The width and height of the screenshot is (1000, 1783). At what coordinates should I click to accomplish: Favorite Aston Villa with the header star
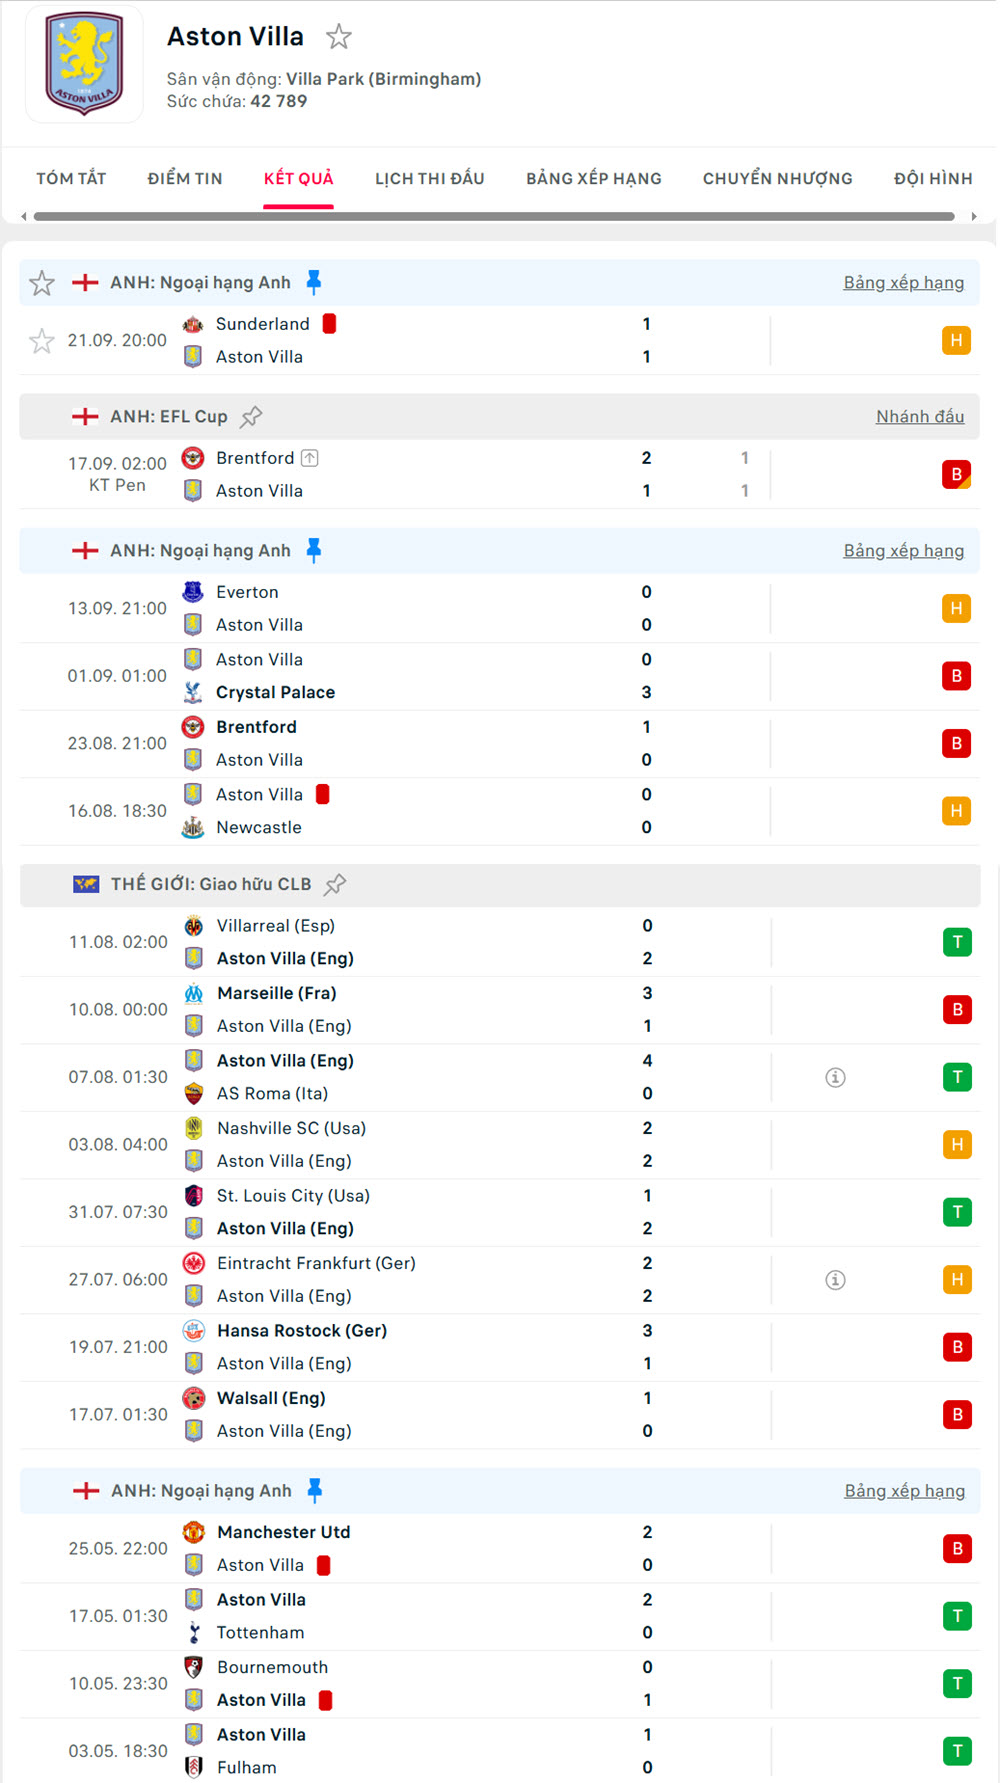click(339, 37)
